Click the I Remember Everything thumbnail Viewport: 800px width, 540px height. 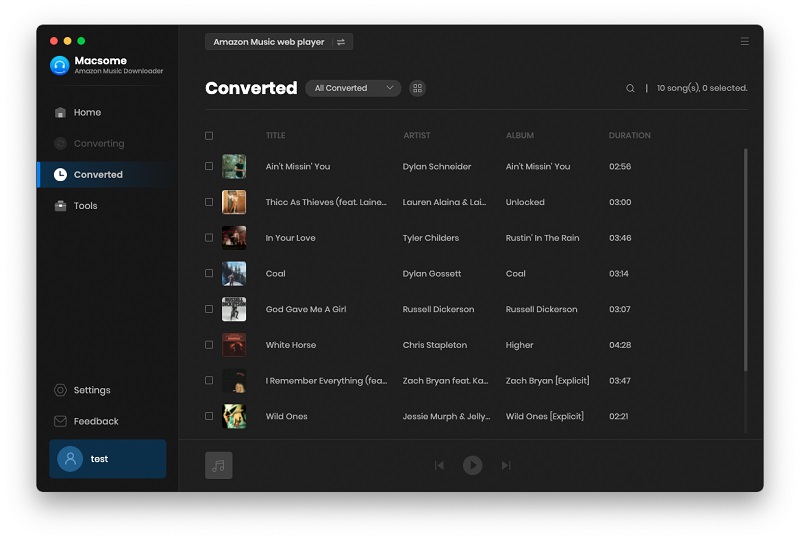pyautogui.click(x=234, y=381)
